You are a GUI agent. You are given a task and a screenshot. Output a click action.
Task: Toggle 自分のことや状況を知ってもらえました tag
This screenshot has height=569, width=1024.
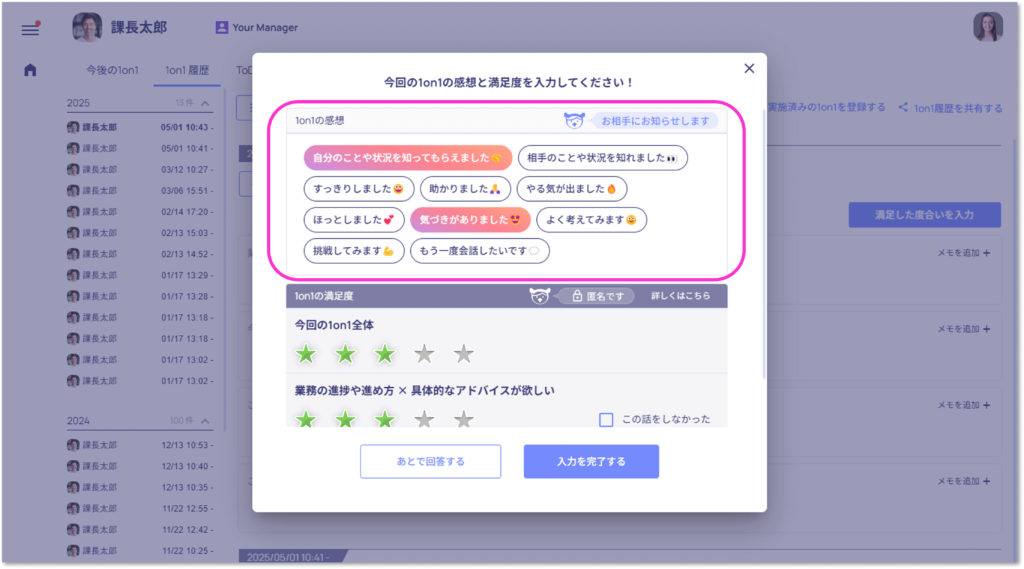[408, 157]
